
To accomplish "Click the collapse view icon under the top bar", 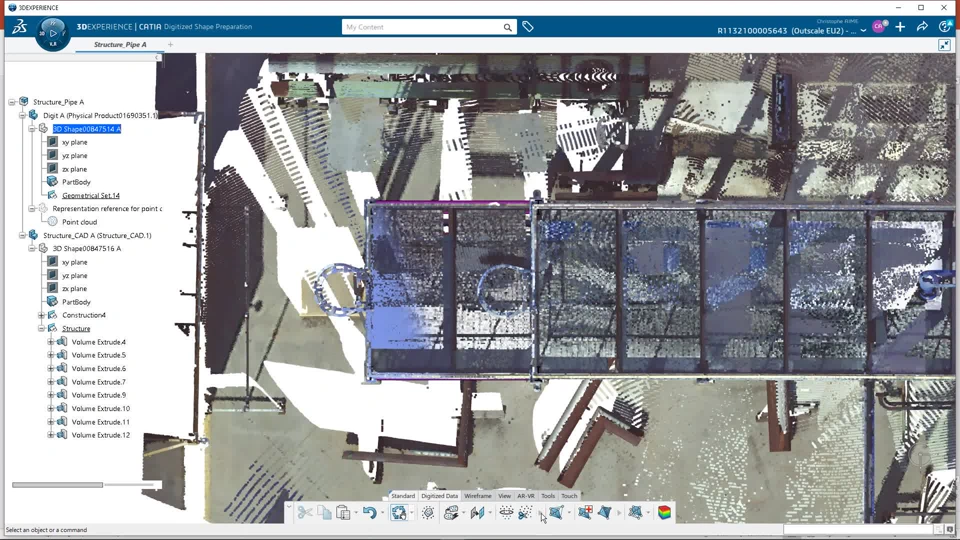I will click(945, 45).
